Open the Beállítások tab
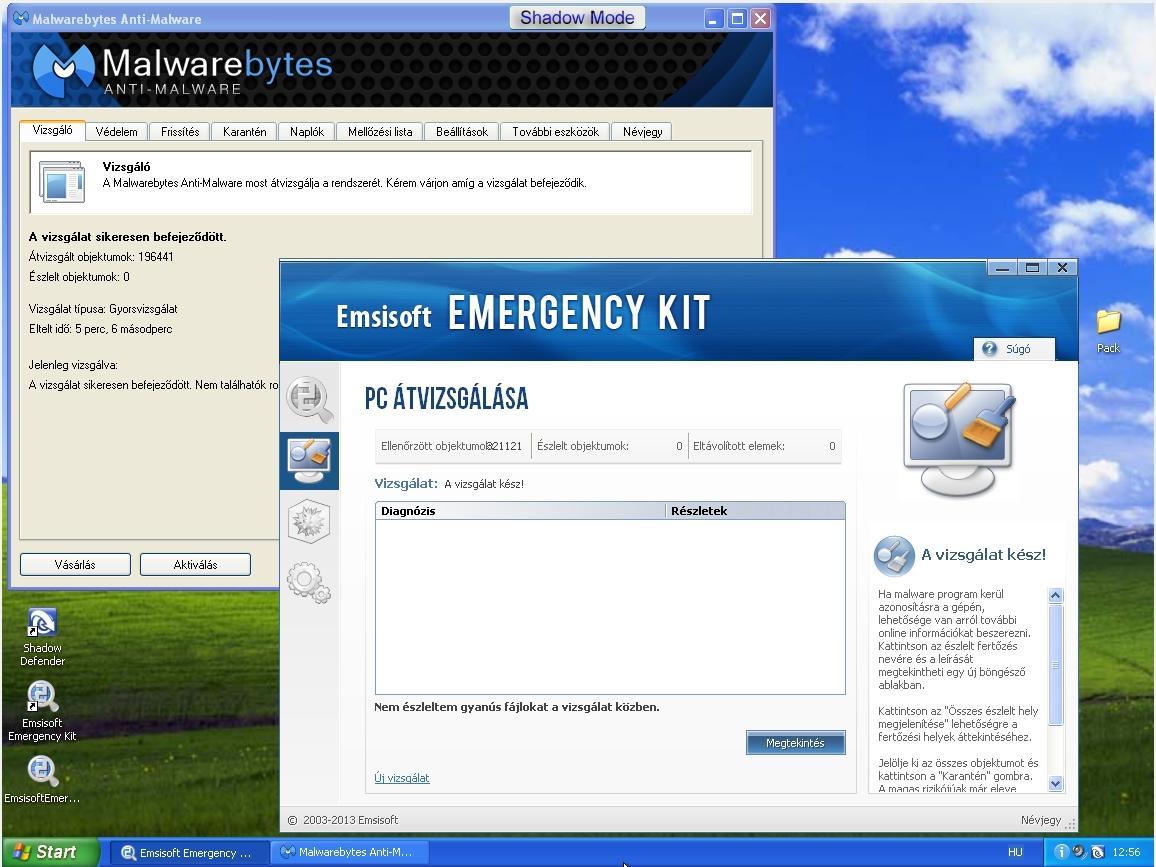Image resolution: width=1156 pixels, height=867 pixels. (462, 131)
